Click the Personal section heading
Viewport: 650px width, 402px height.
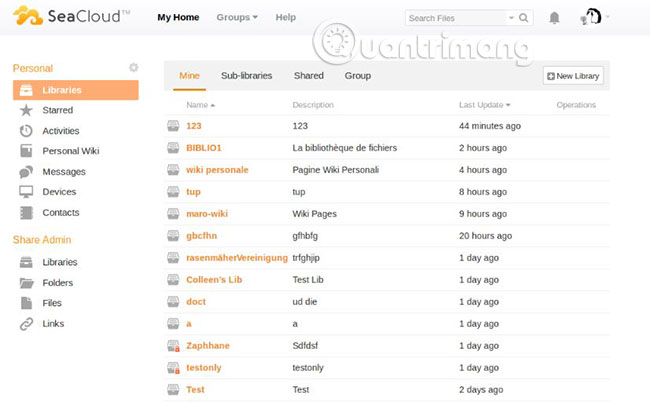pos(33,68)
